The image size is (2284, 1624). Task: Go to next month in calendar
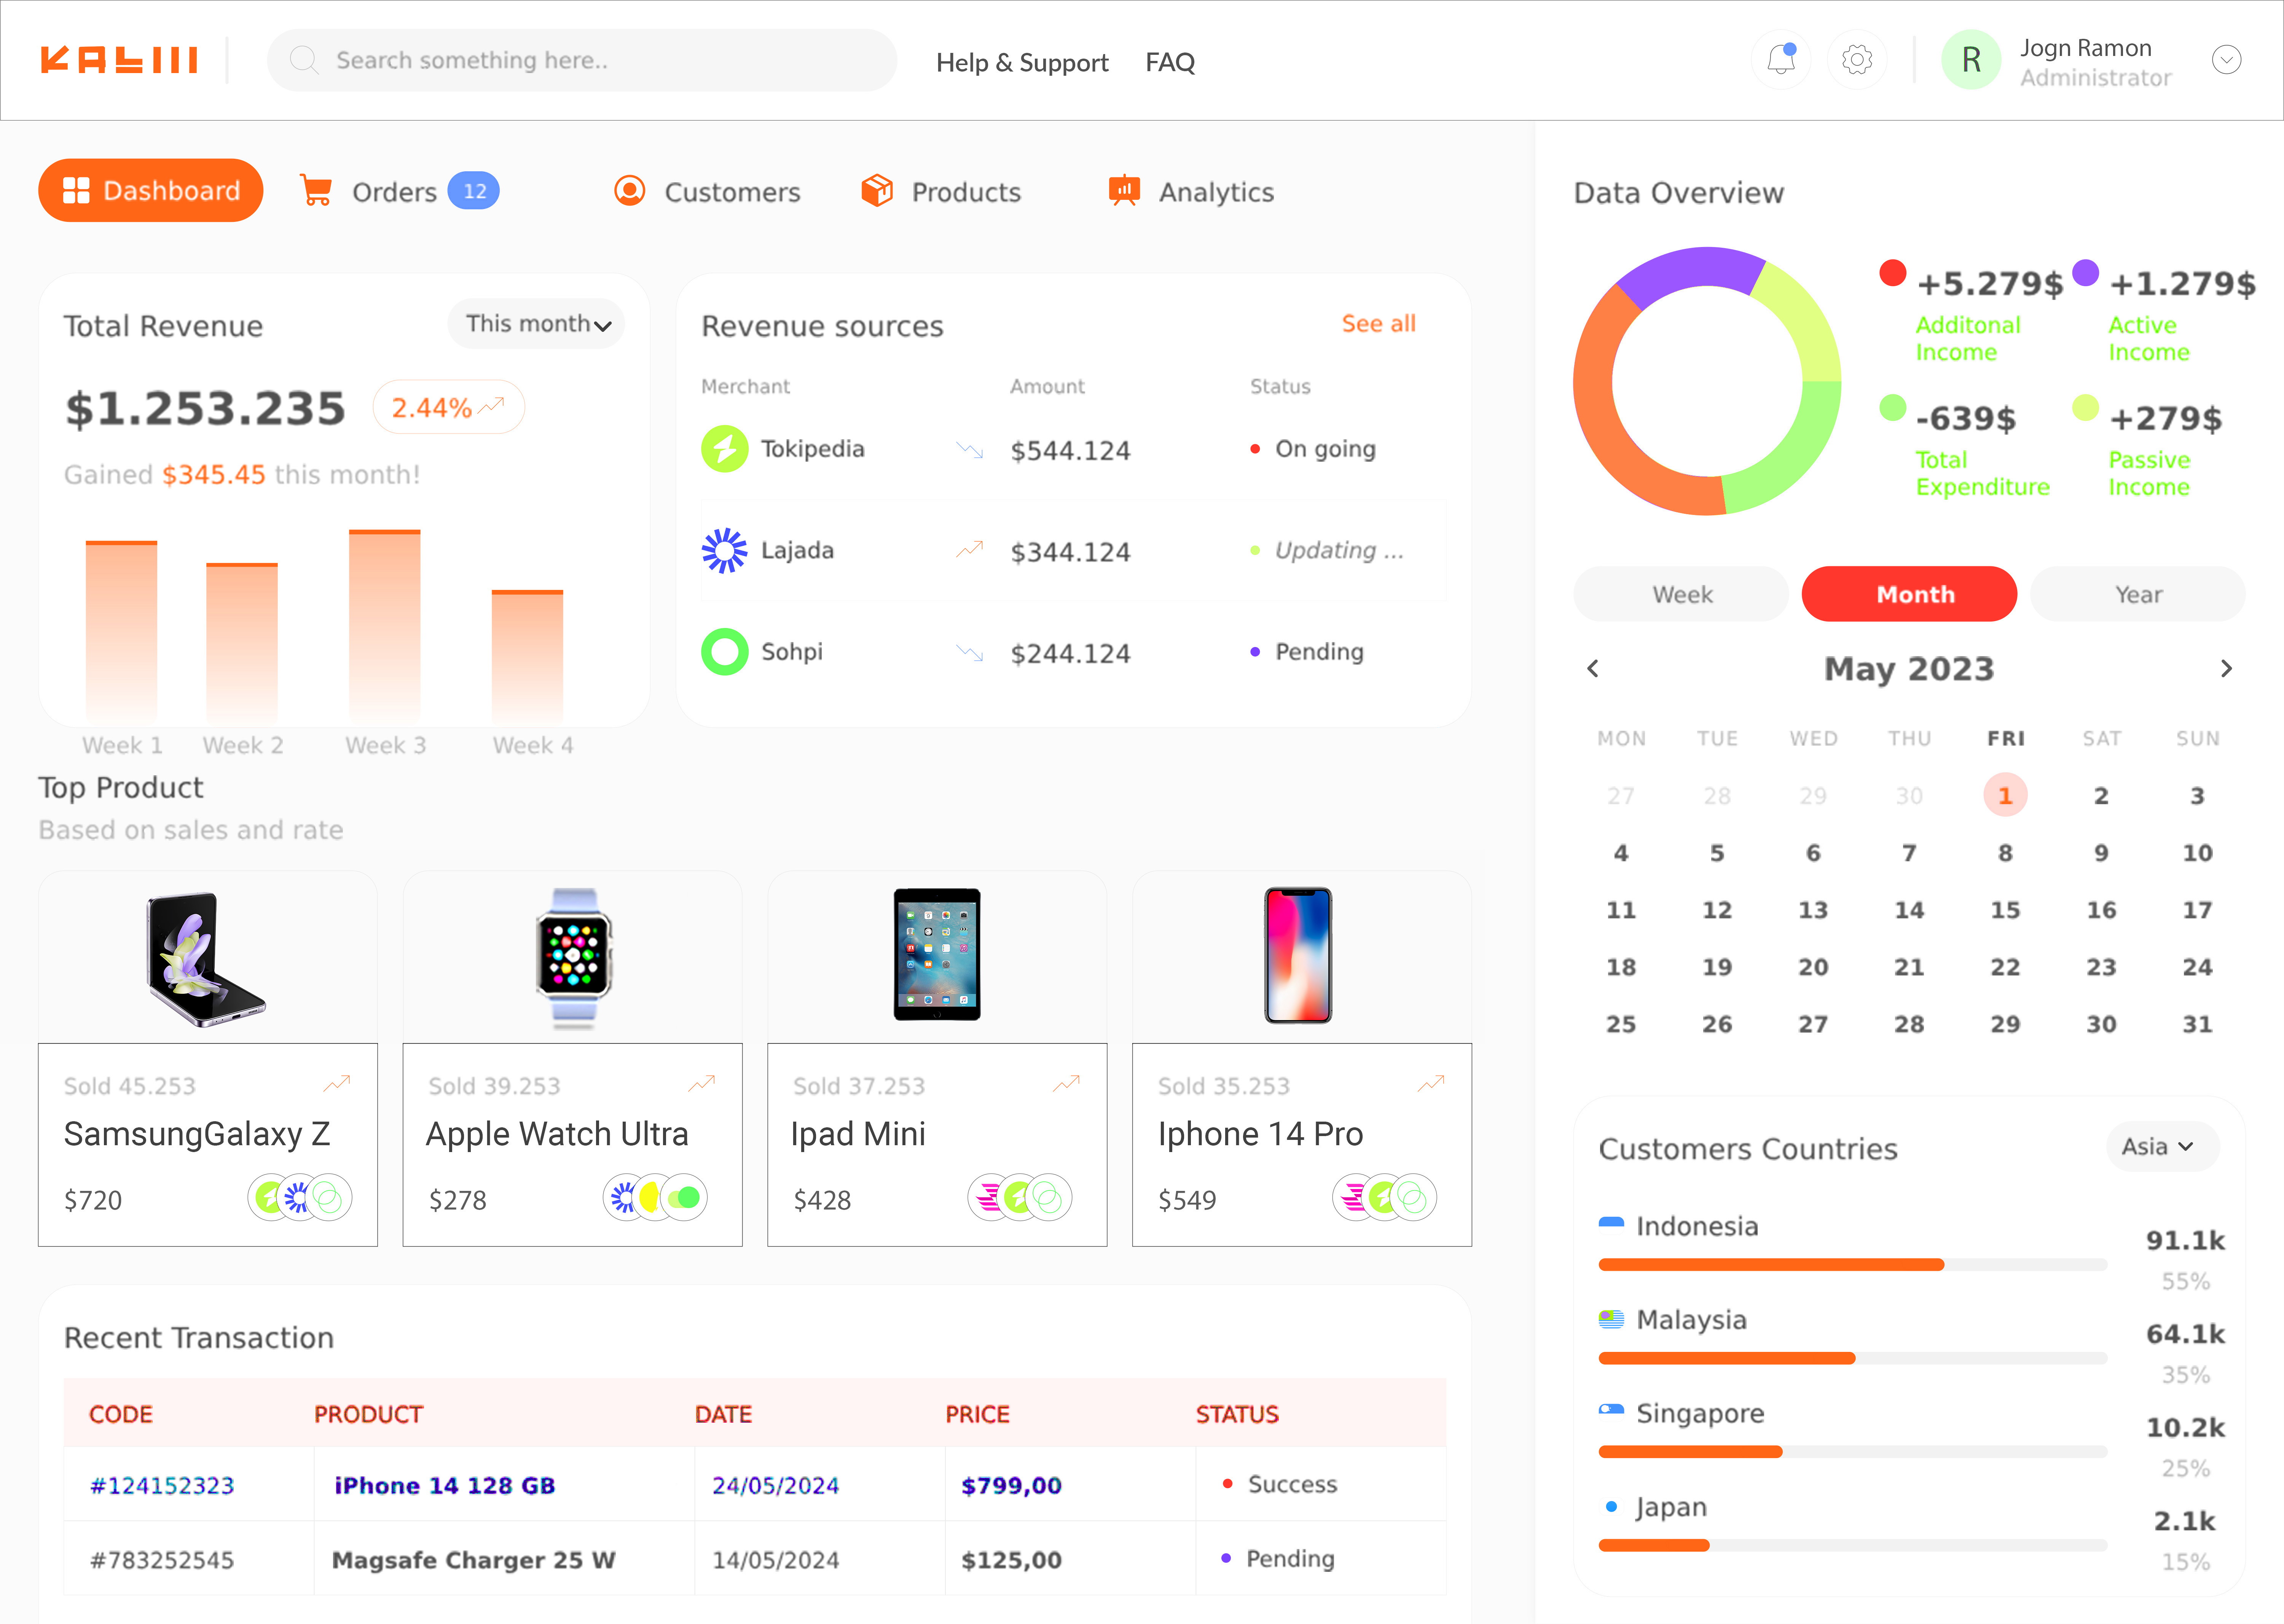pyautogui.click(x=2226, y=668)
